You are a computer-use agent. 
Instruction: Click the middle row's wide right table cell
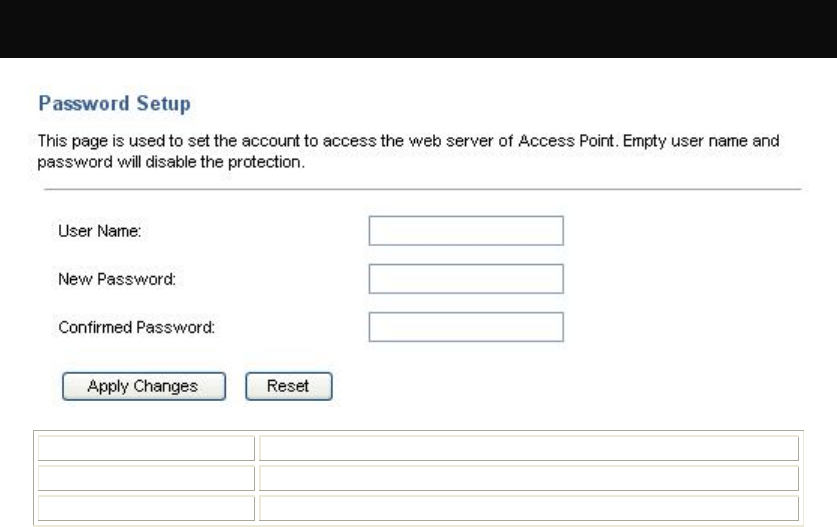click(529, 478)
